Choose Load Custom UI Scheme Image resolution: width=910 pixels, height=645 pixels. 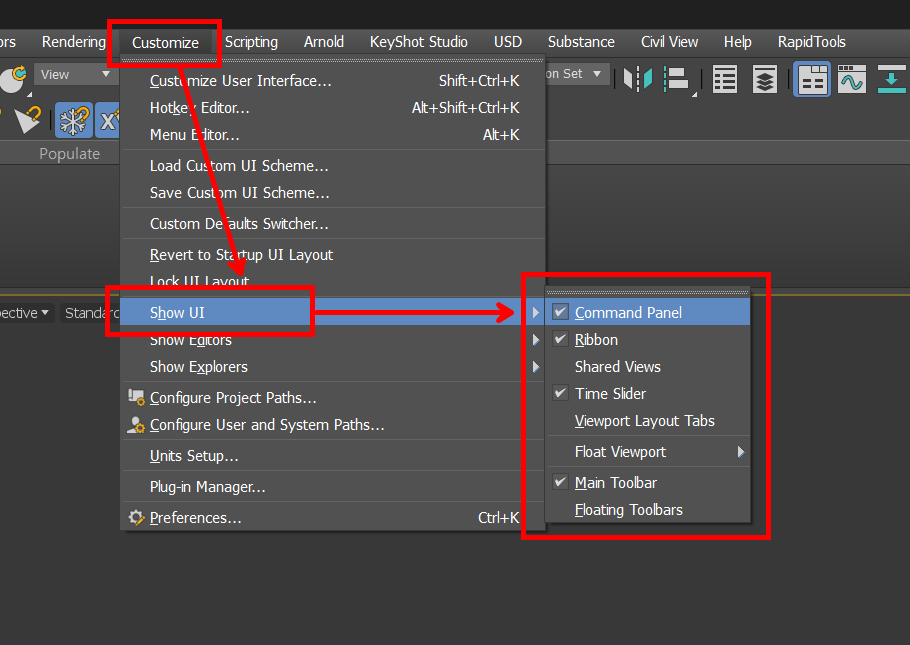pos(333,165)
